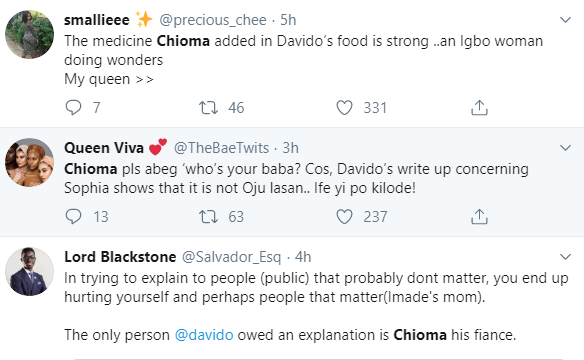584x360 pixels.
Task: Open the 5h timestamp on smallieee's tweet
Action: pyautogui.click(x=288, y=20)
